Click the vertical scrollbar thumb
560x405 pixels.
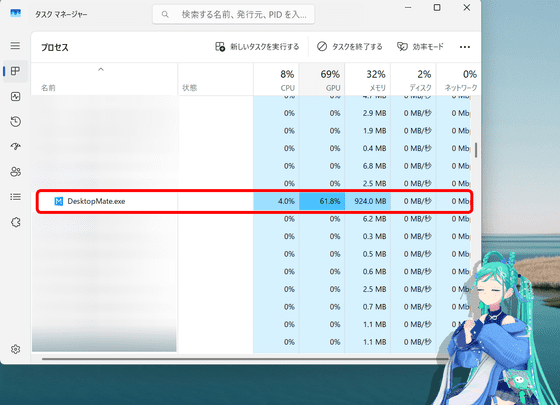coord(476,150)
